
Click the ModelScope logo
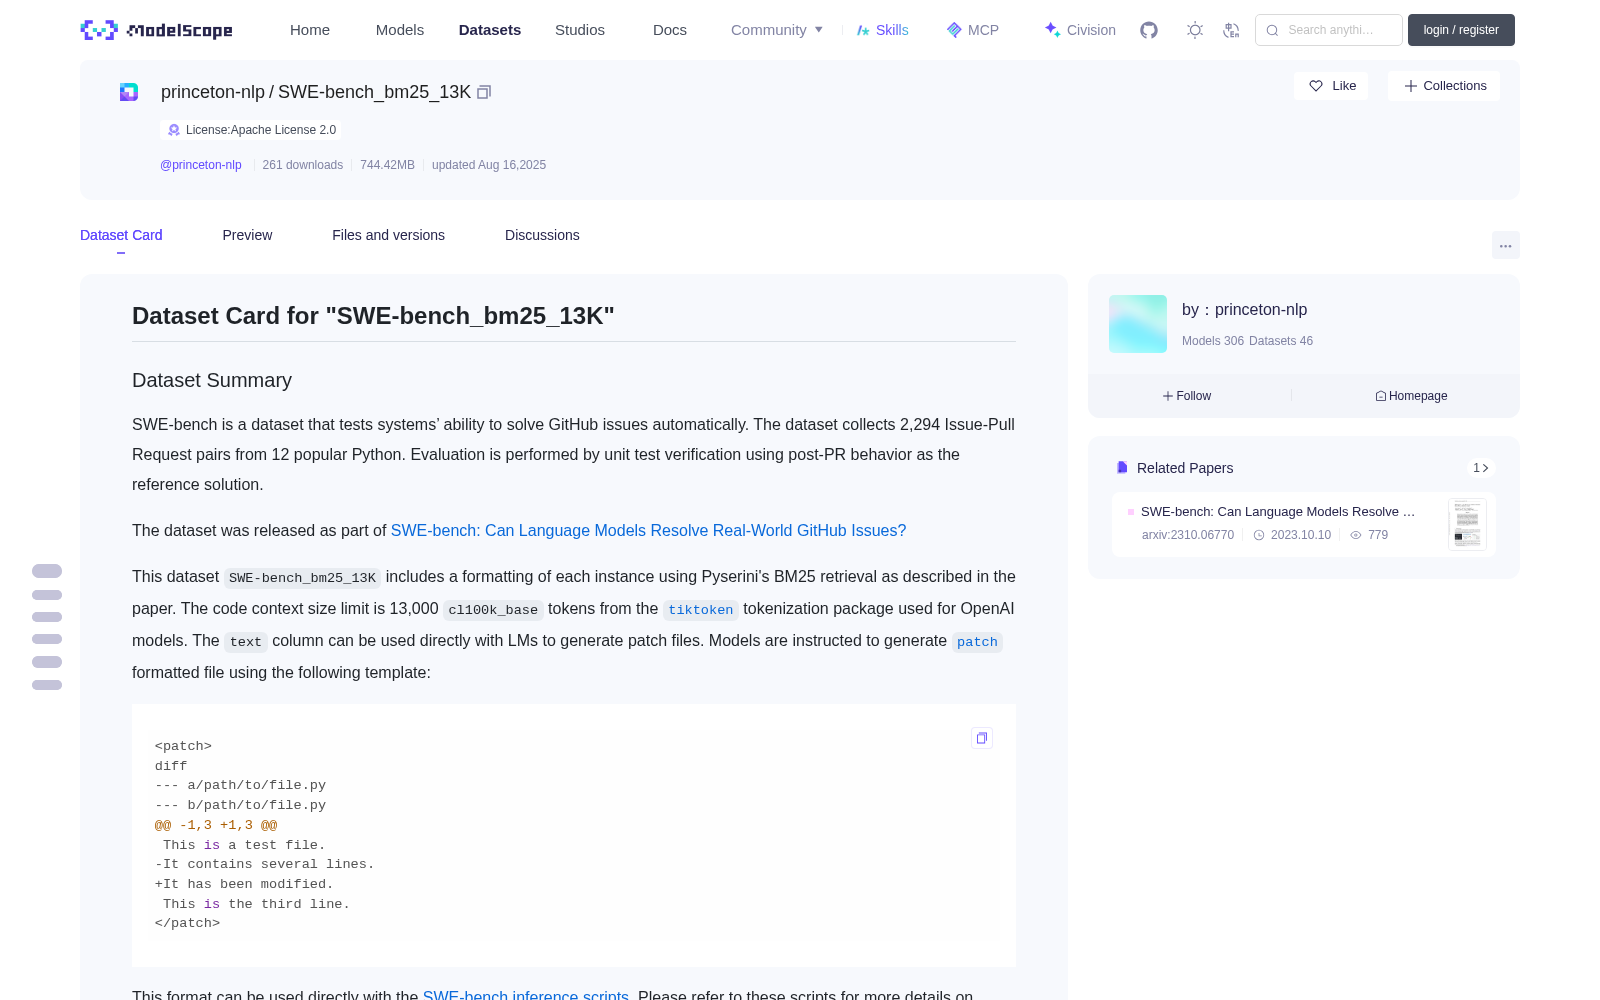coord(157,30)
